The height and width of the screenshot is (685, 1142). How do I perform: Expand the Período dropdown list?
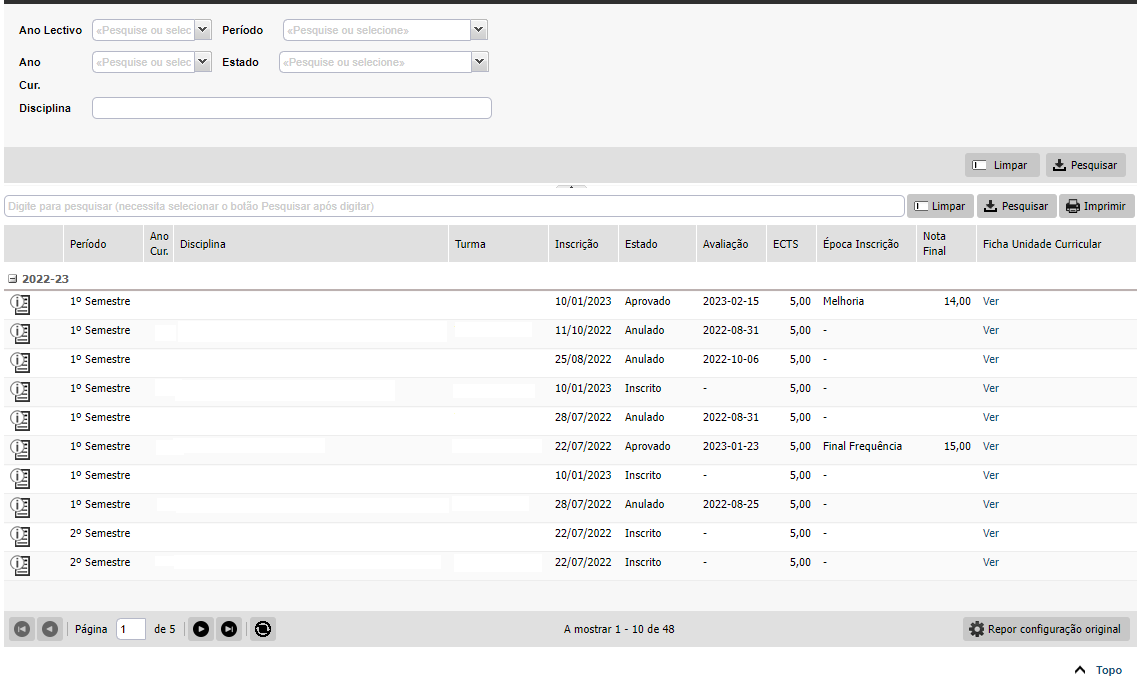[x=479, y=30]
